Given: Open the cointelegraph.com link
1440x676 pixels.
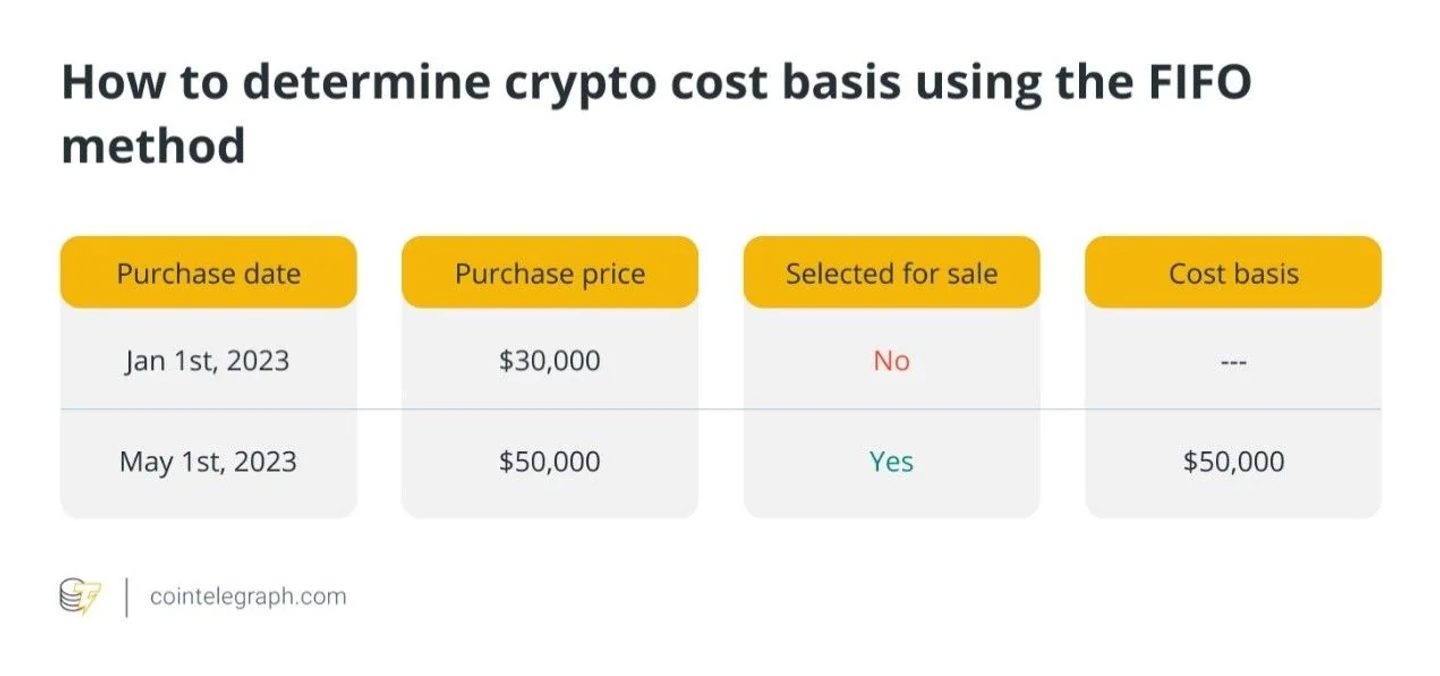Looking at the screenshot, I should pos(248,597).
